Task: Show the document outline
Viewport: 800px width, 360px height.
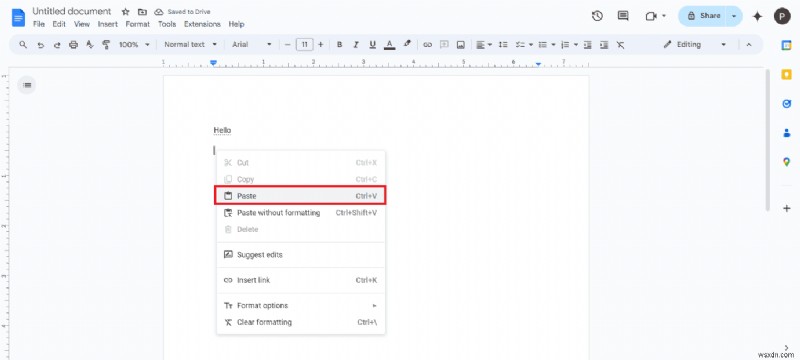Action: point(27,85)
